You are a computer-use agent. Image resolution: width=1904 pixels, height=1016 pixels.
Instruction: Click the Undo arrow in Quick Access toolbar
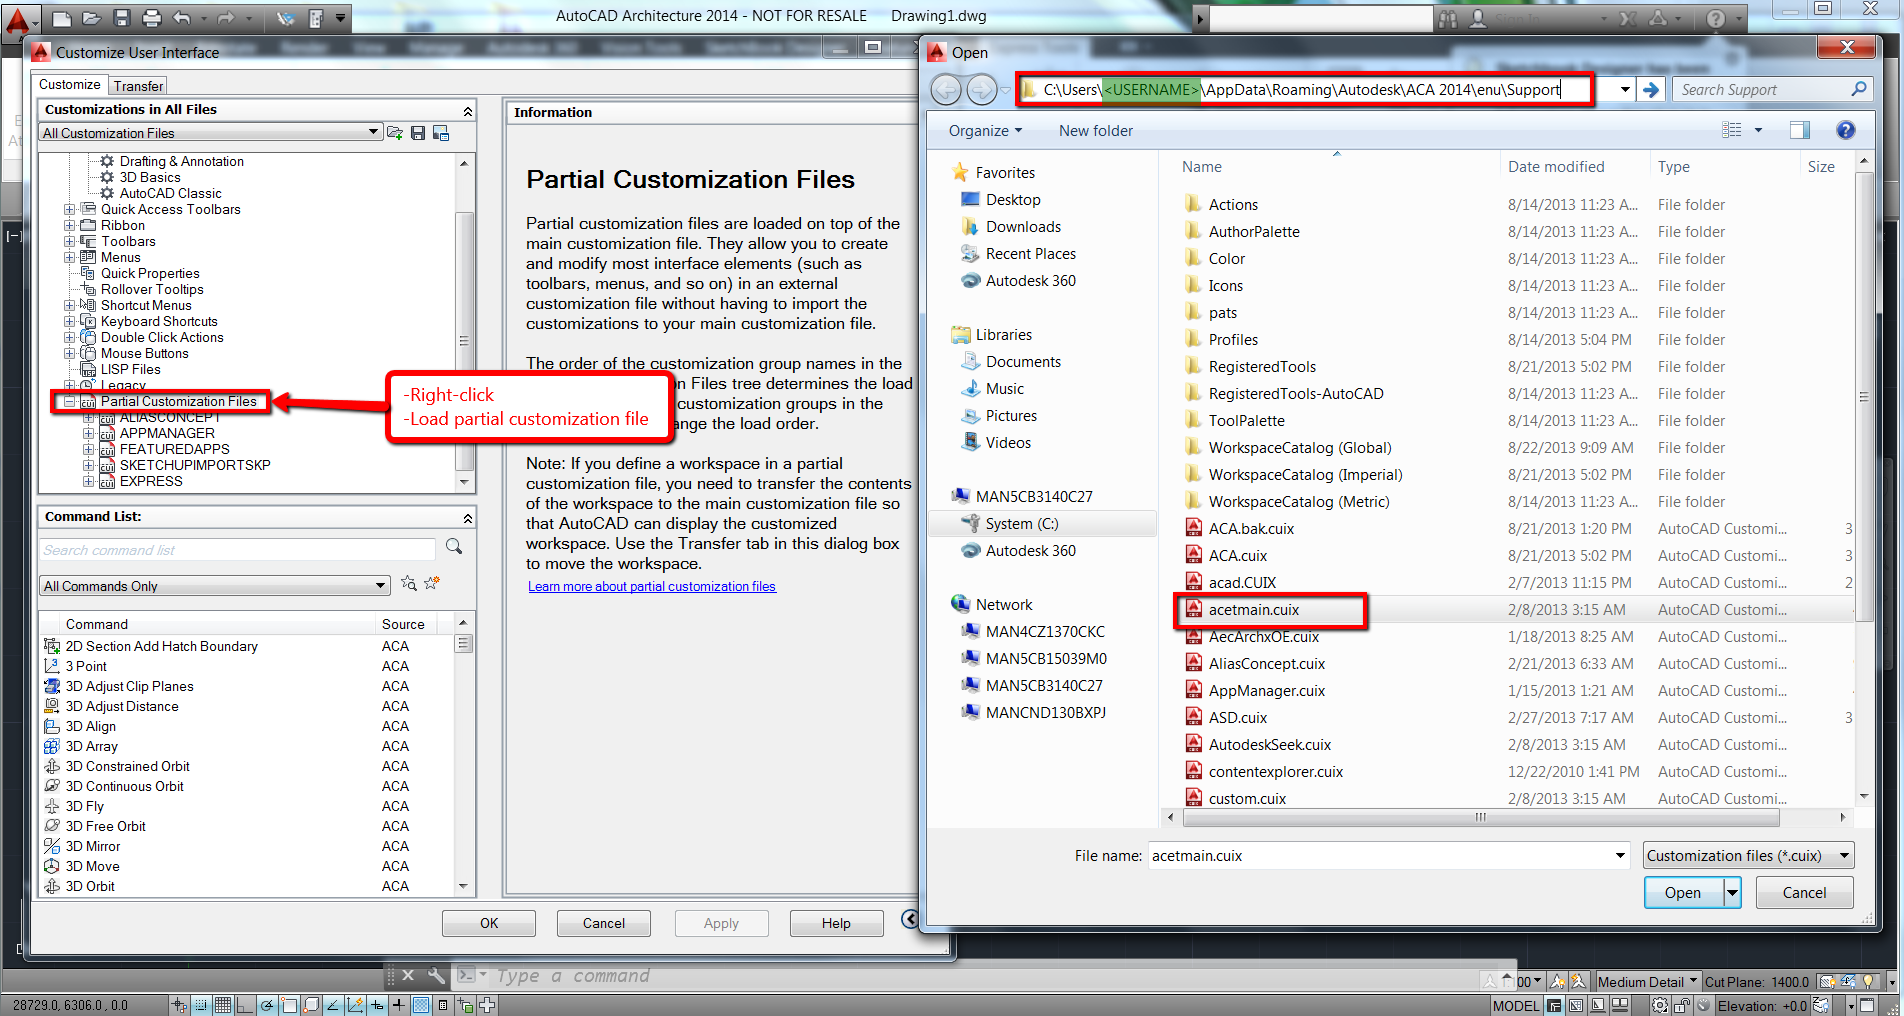pos(182,18)
